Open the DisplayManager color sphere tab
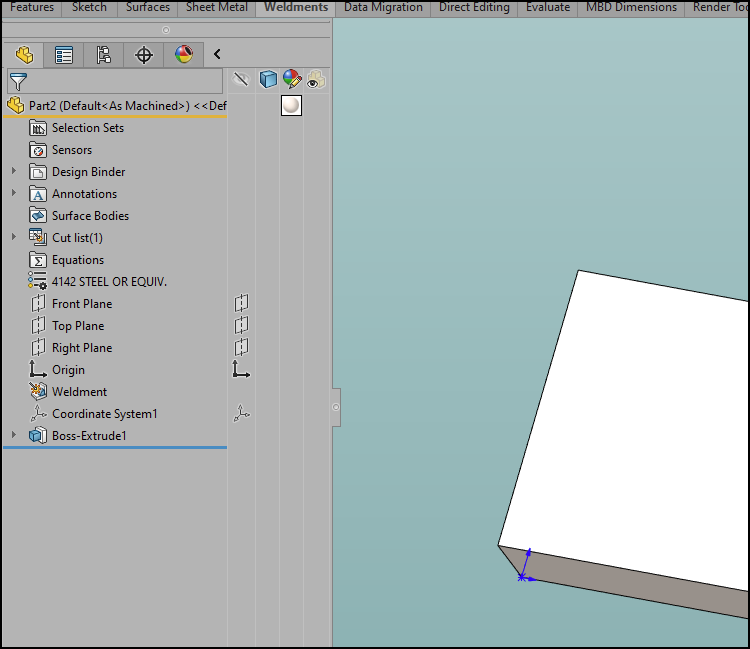This screenshot has width=750, height=649. click(184, 55)
